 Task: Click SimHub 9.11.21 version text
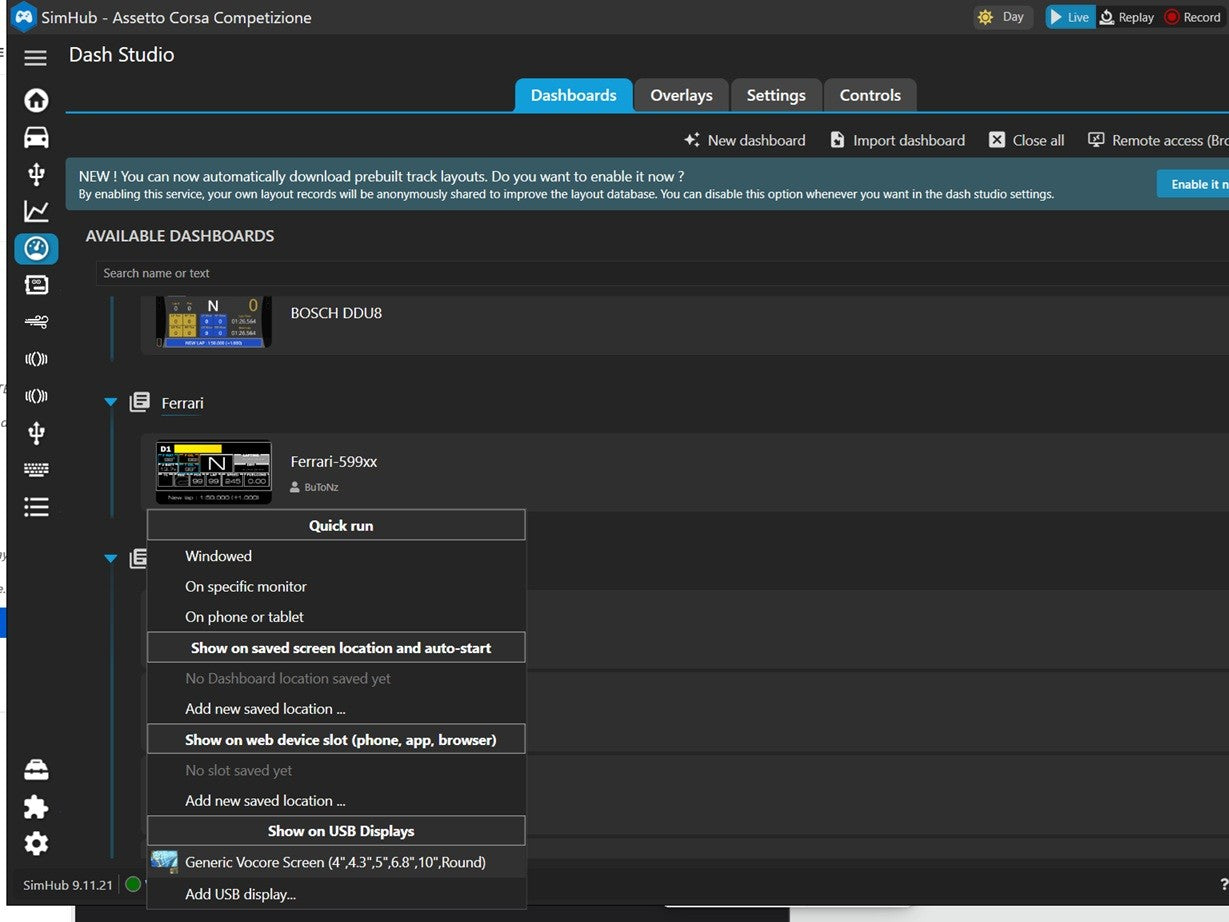click(x=68, y=885)
